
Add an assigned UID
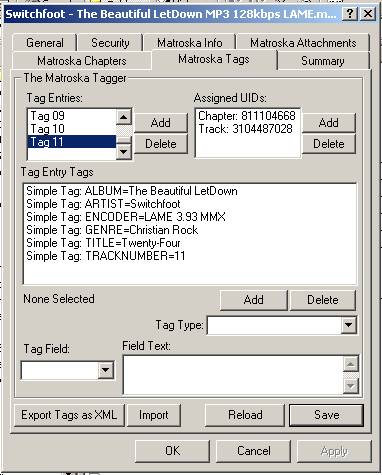pos(329,123)
